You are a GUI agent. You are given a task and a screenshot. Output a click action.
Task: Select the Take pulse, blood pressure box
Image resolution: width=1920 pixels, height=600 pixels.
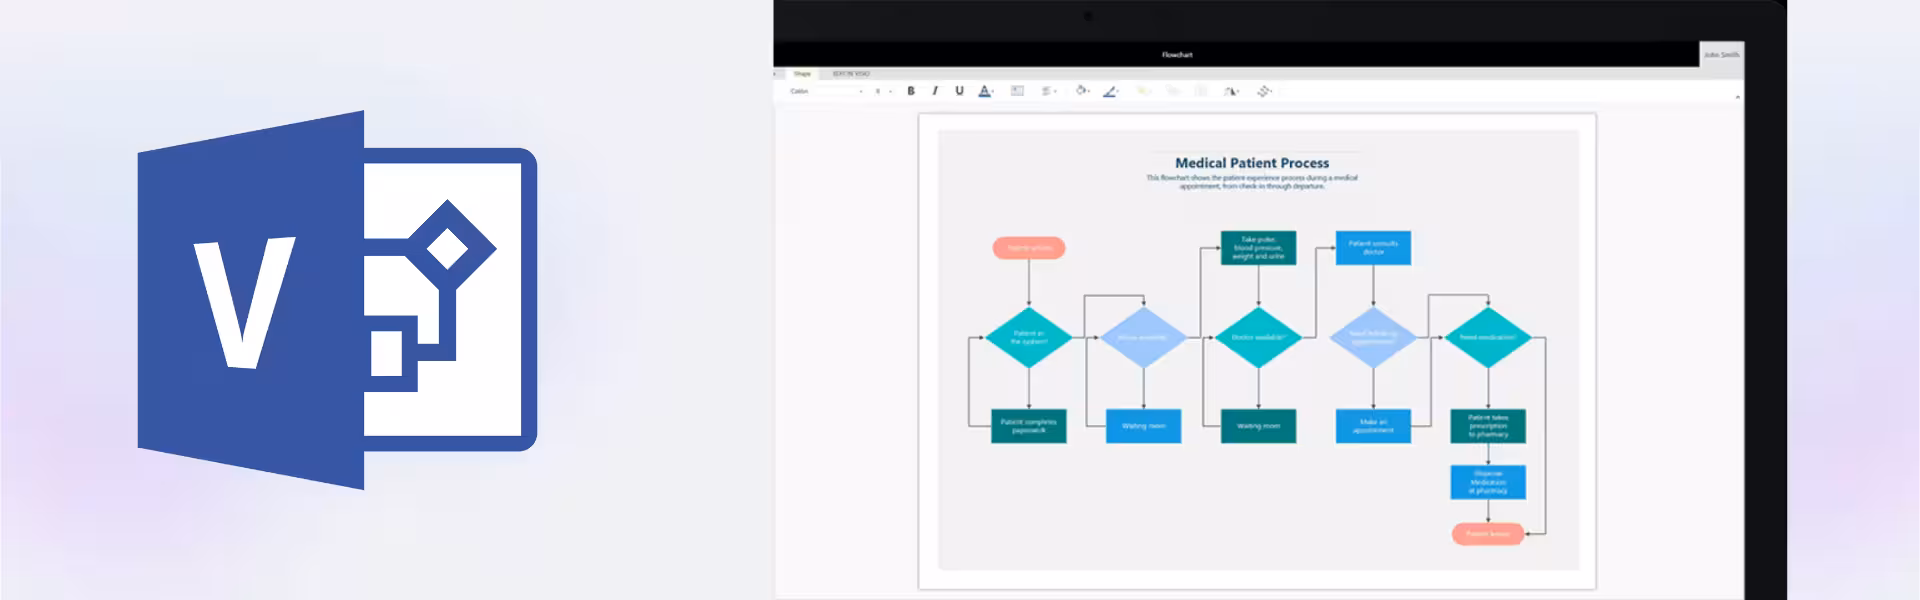click(x=1258, y=248)
